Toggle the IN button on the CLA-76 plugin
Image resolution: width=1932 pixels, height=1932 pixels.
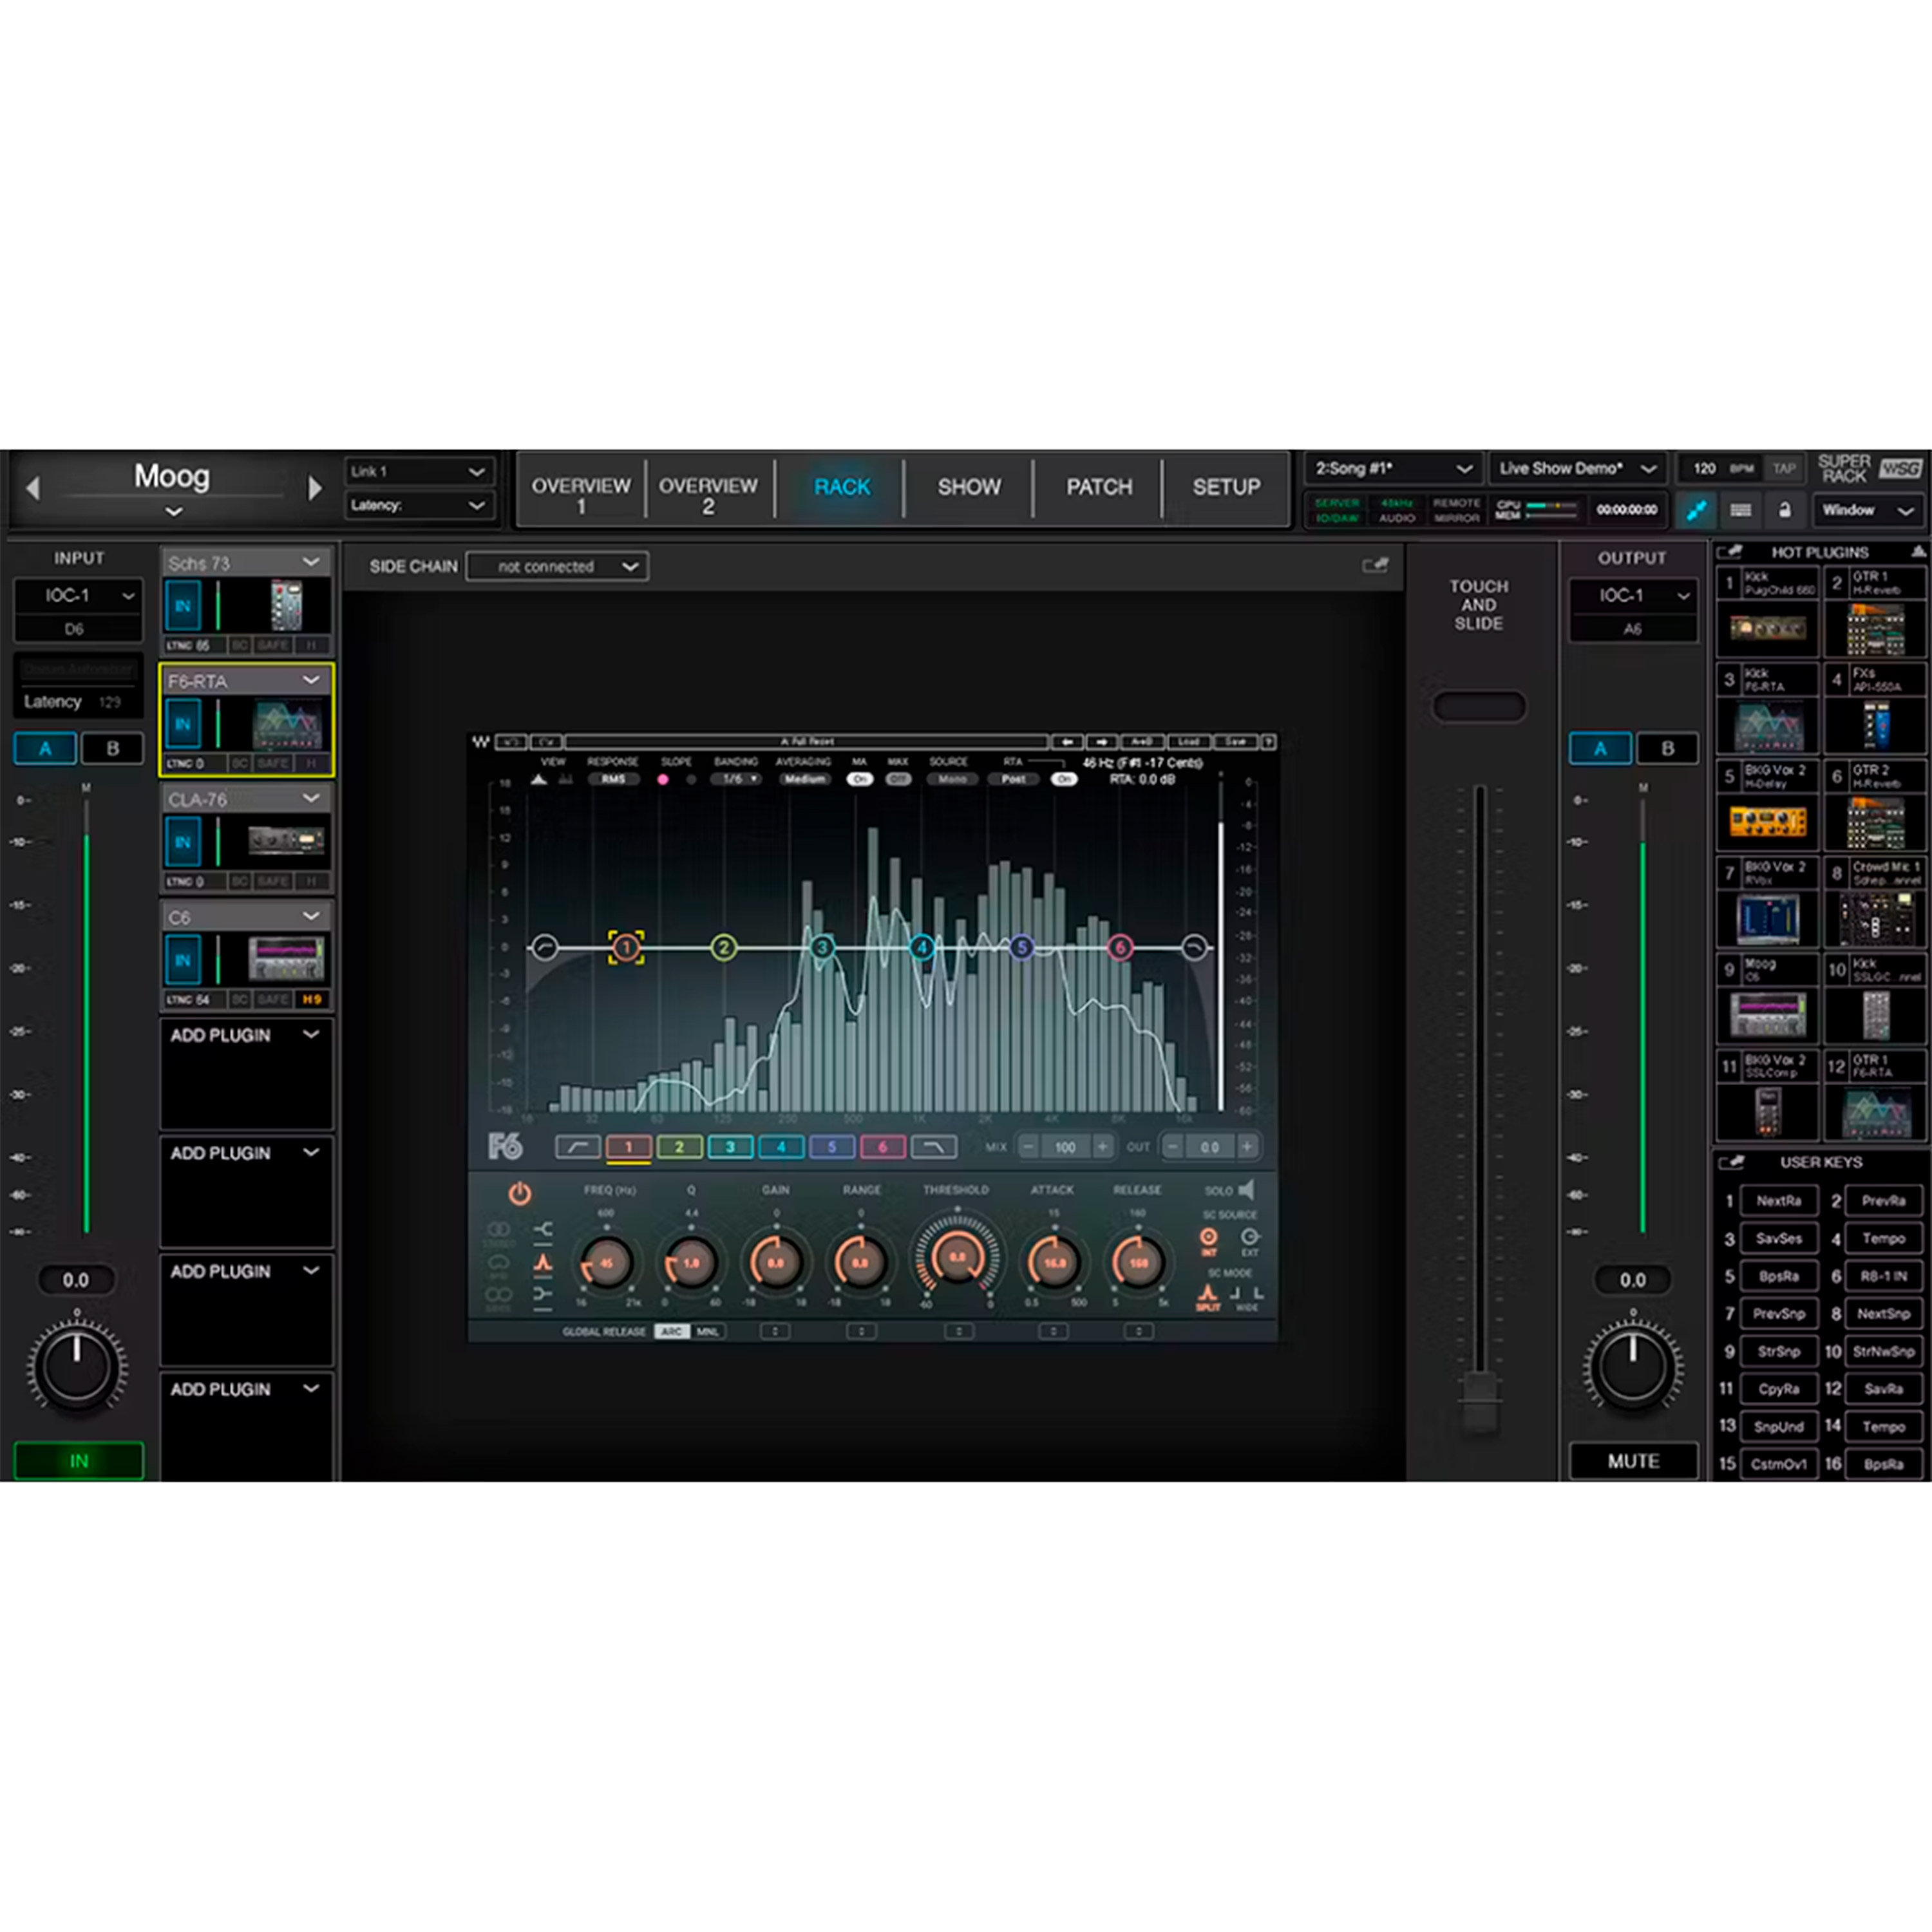183,842
